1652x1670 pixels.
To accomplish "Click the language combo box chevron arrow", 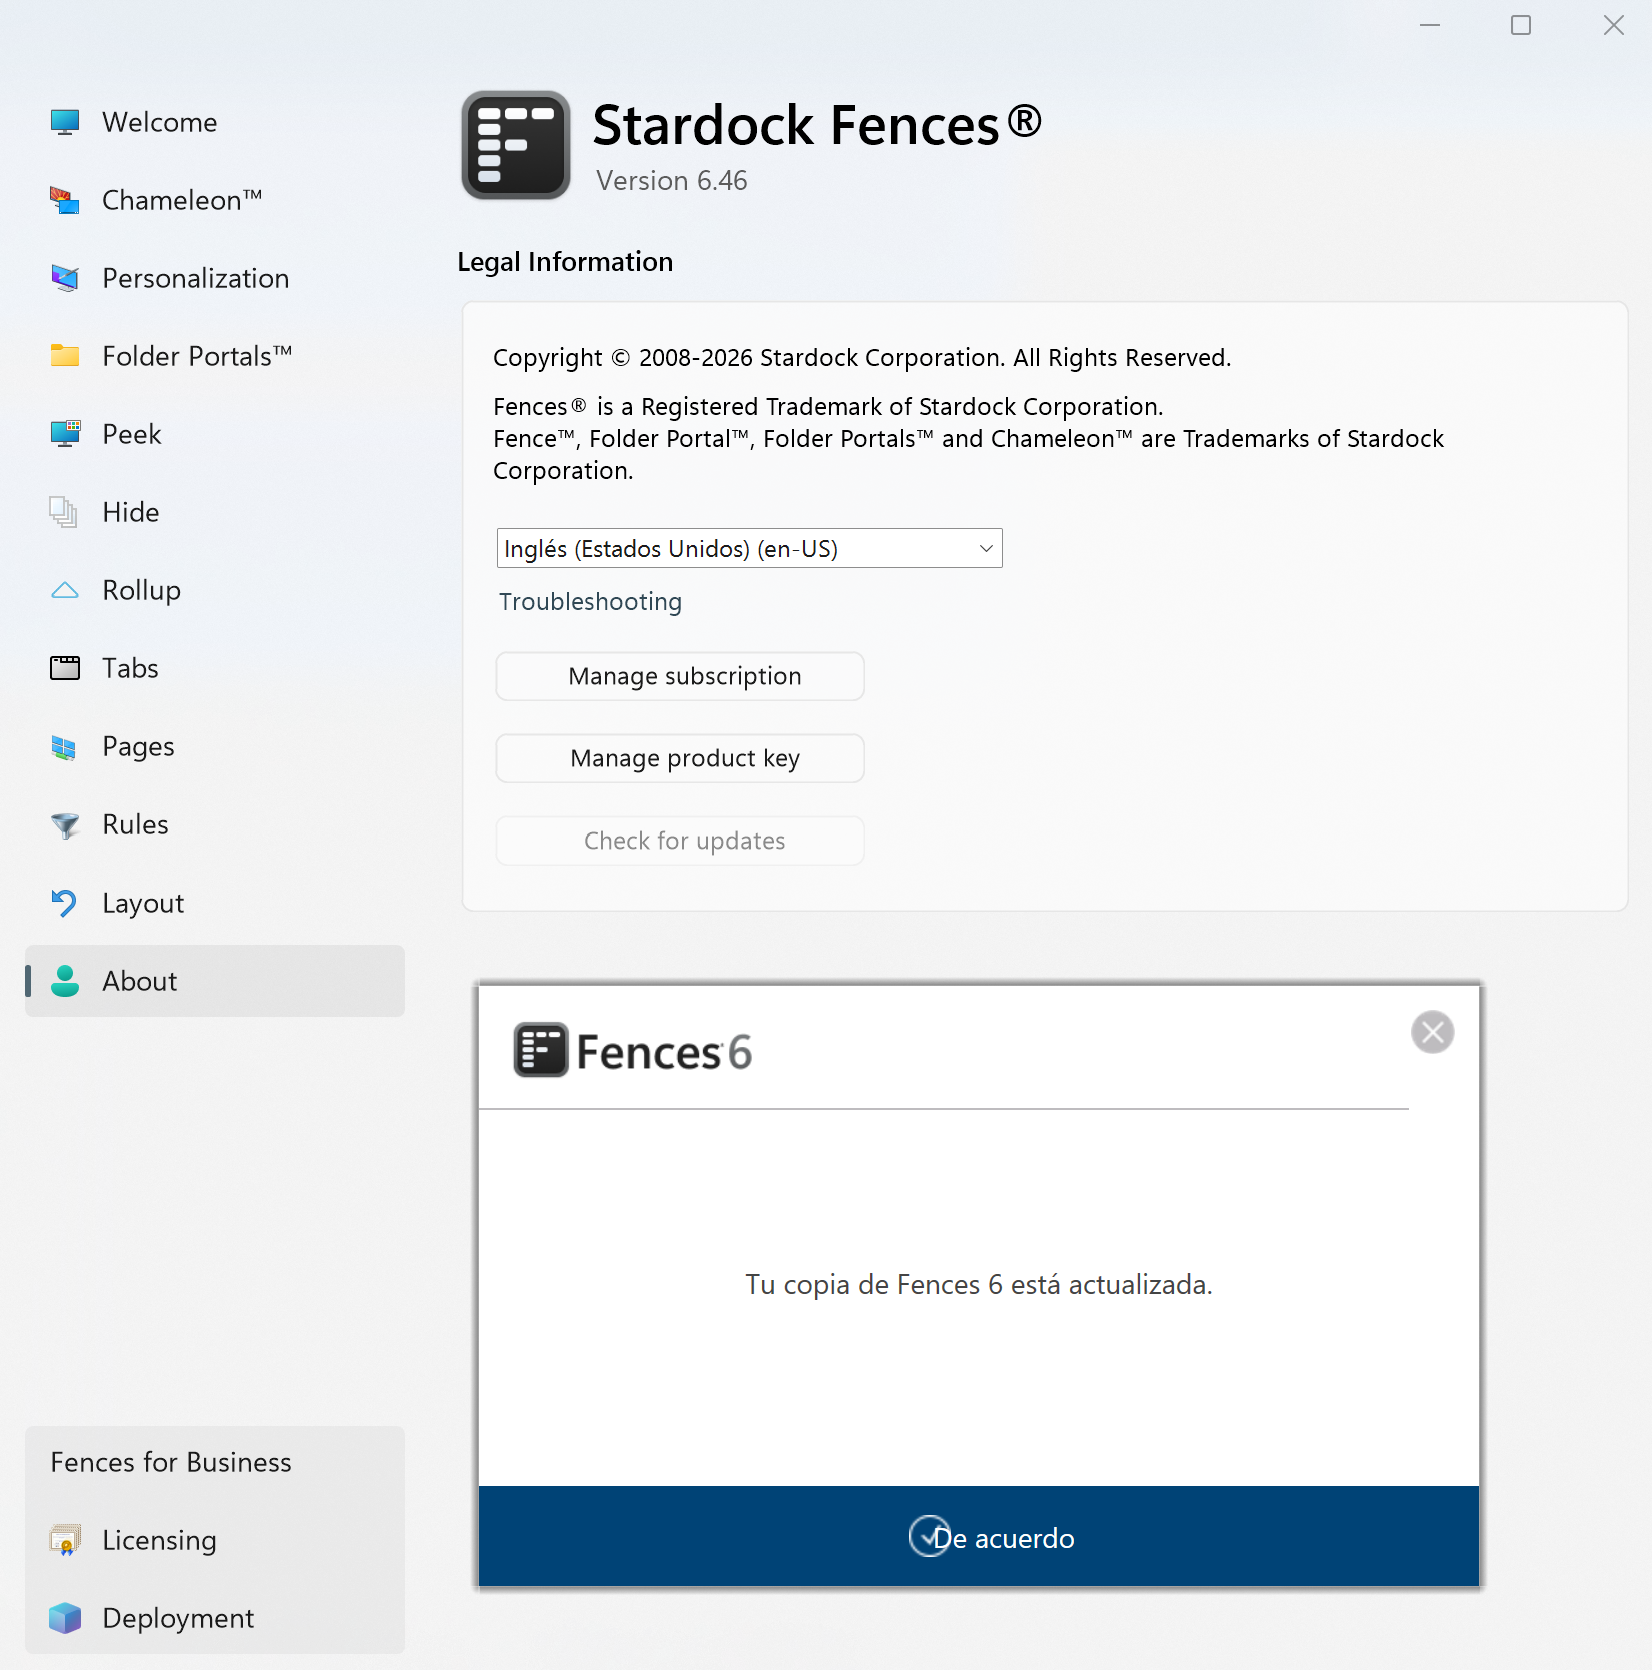I will (986, 548).
